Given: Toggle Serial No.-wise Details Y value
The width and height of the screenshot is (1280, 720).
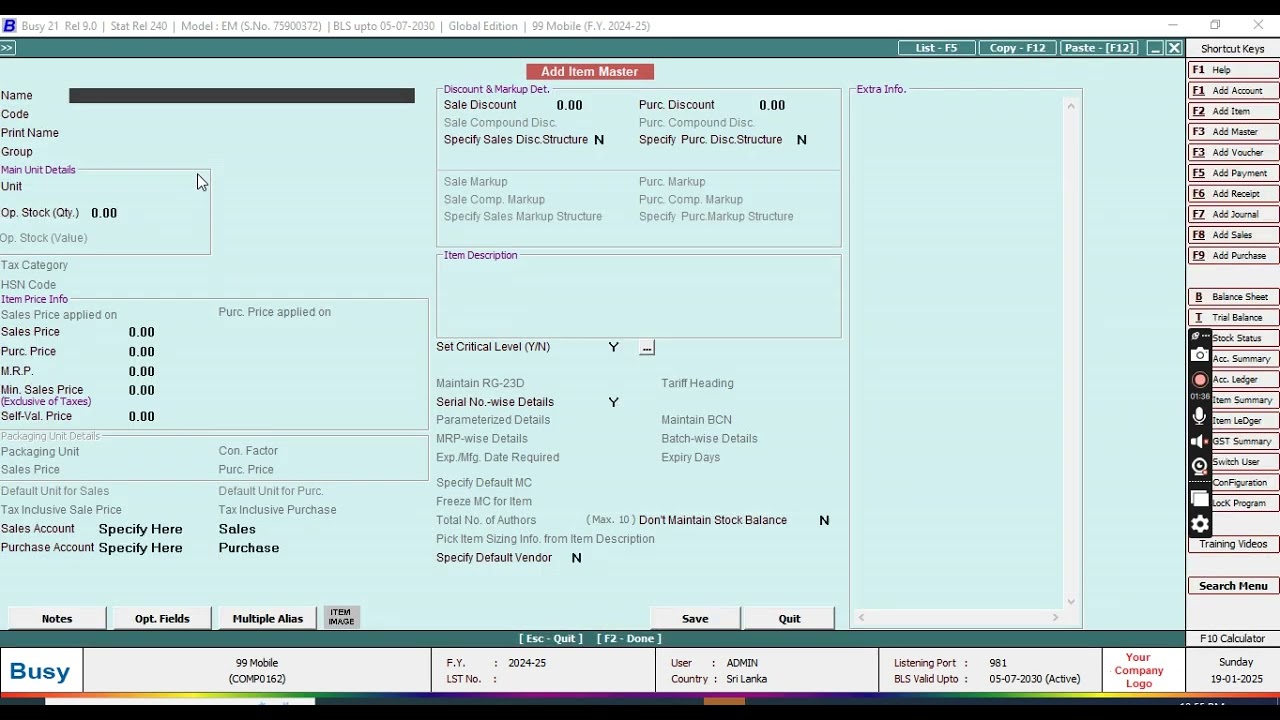Looking at the screenshot, I should click(x=614, y=402).
